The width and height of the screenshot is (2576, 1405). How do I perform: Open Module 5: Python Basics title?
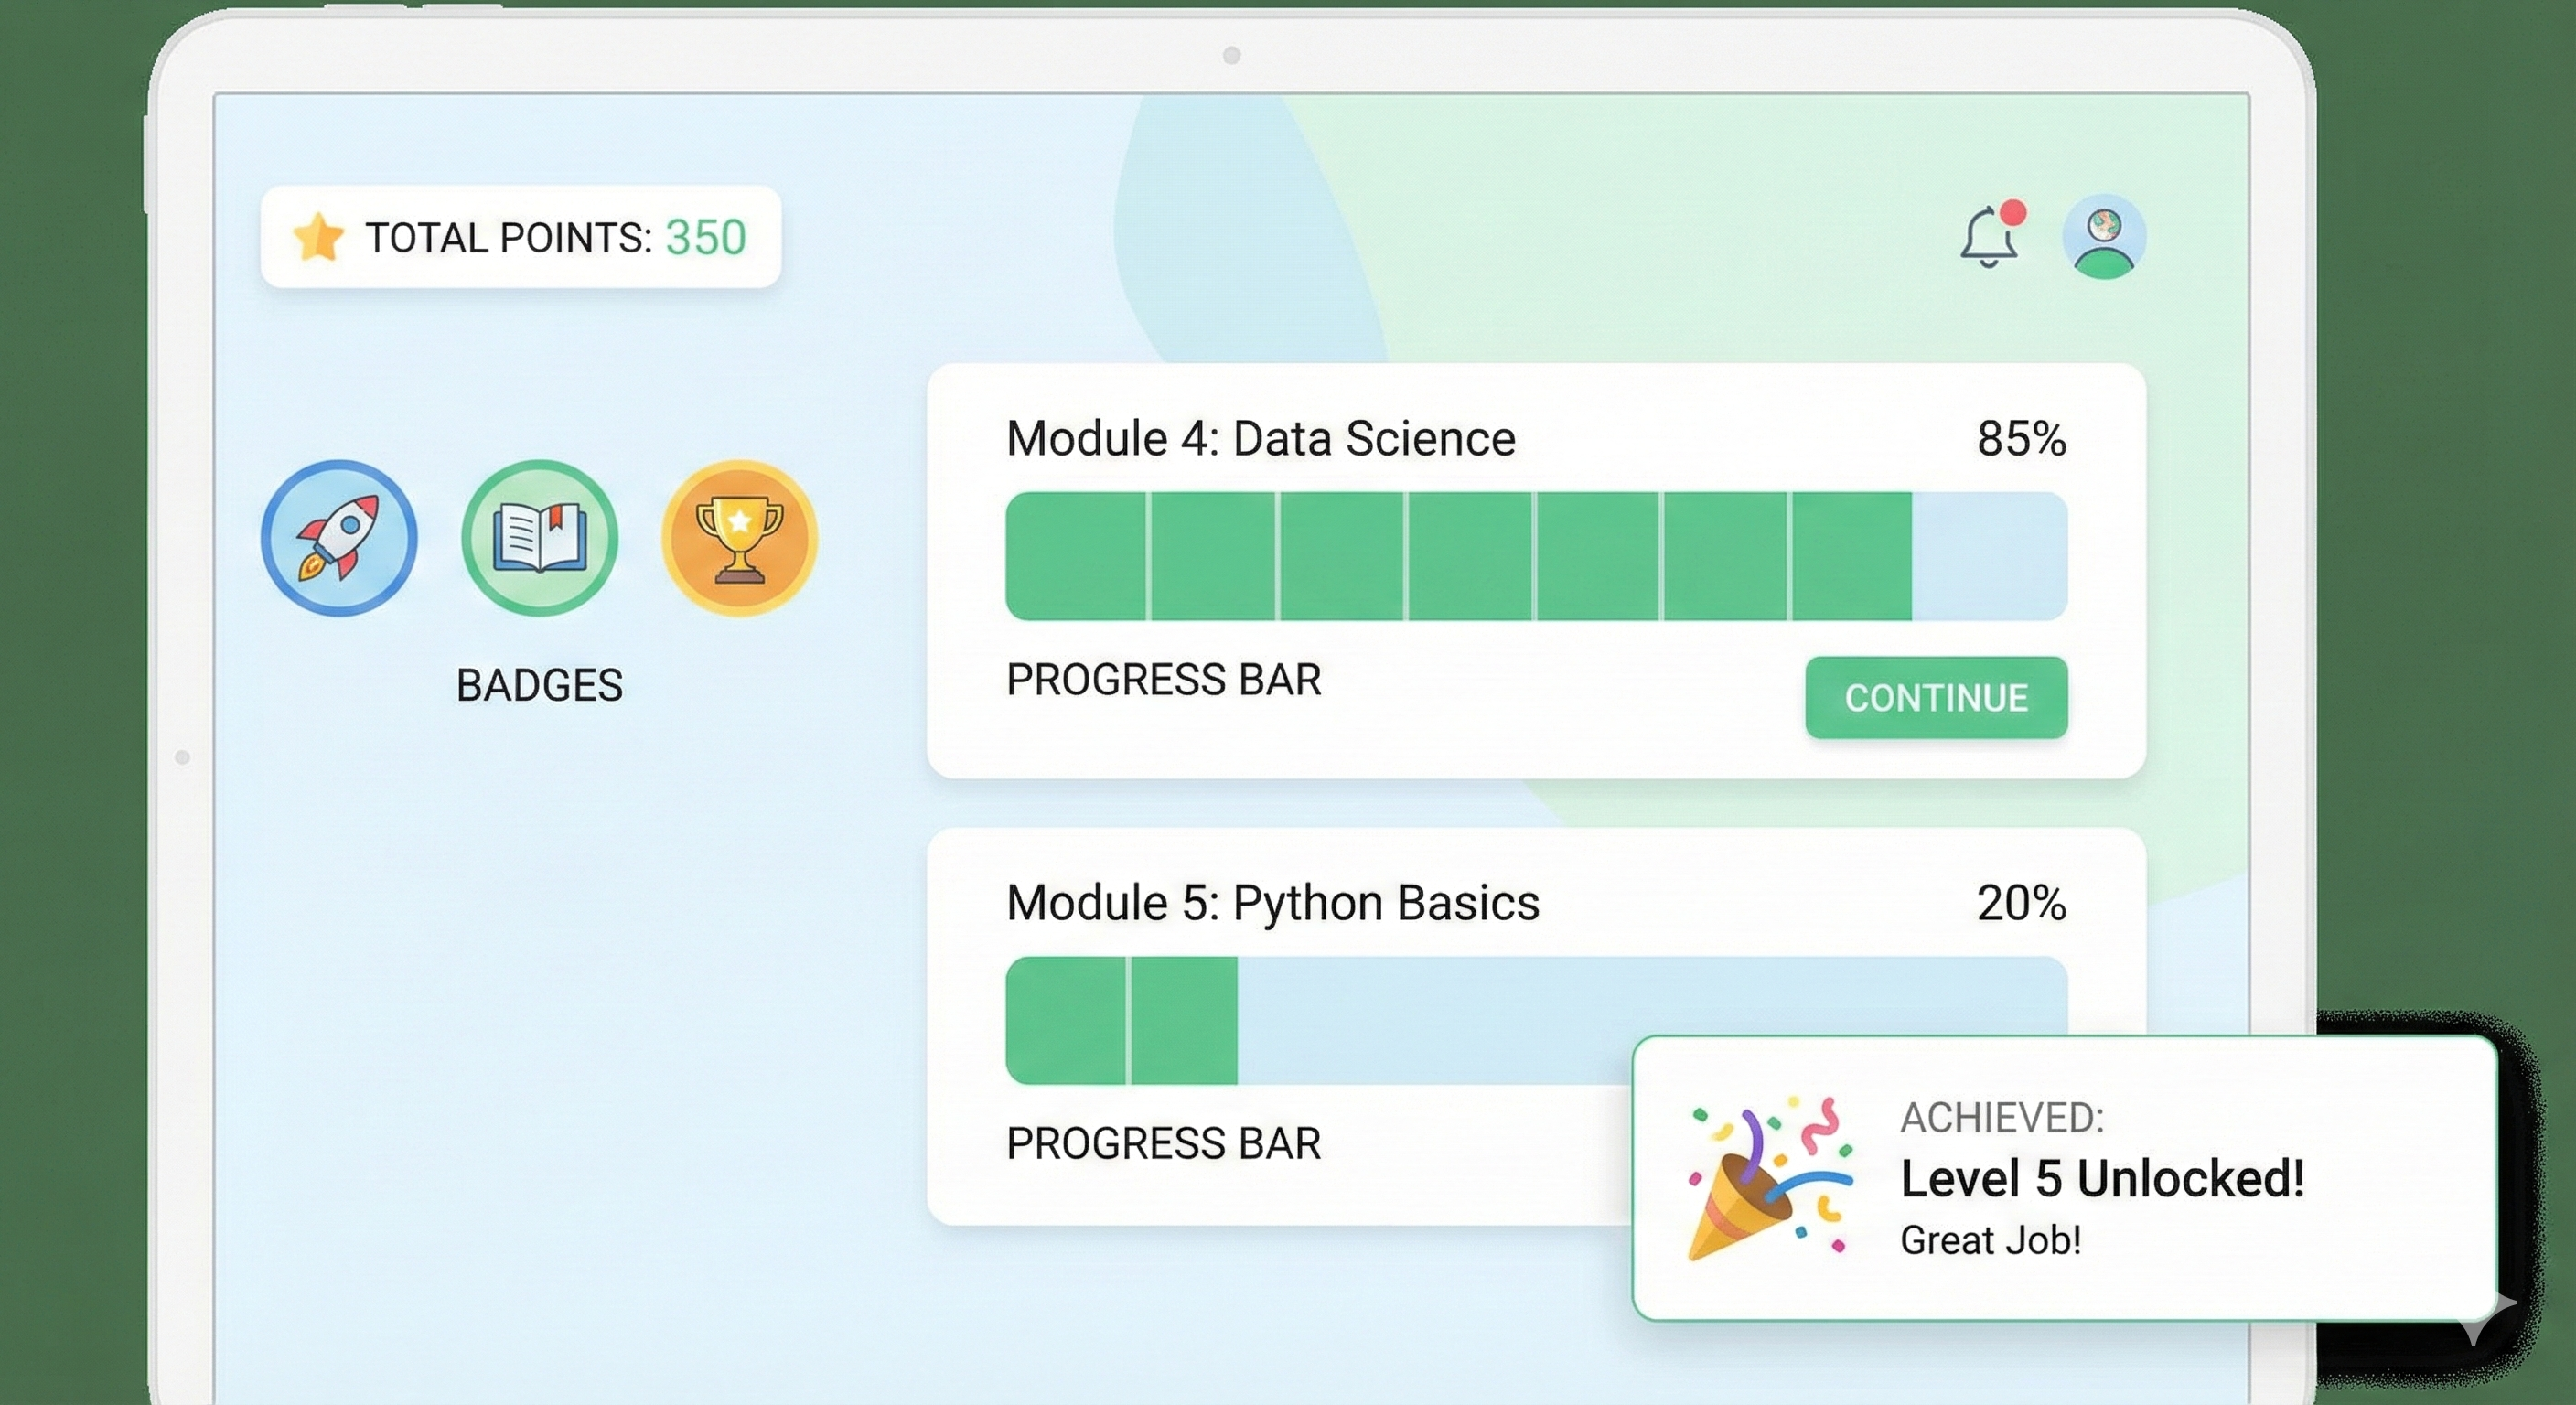point(1272,903)
